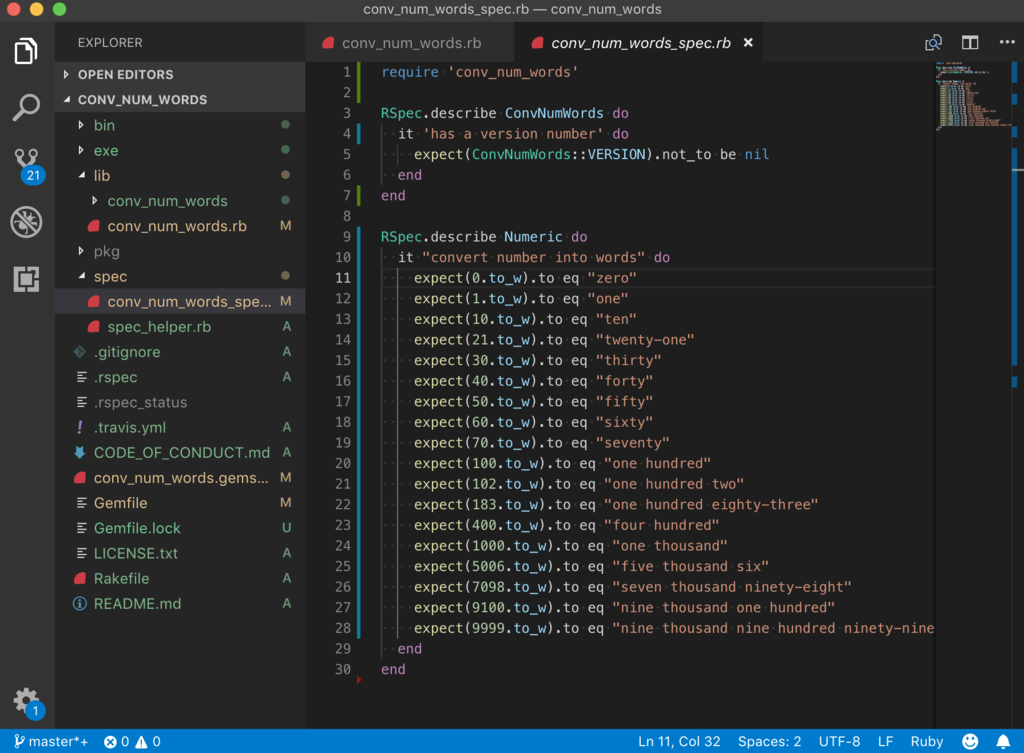Viewport: 1024px width, 753px height.
Task: Click line number 9 in the gutter
Action: click(x=346, y=236)
